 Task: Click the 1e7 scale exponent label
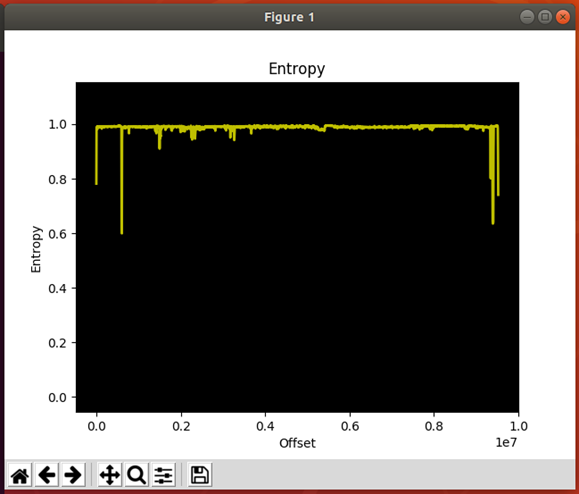(x=506, y=442)
